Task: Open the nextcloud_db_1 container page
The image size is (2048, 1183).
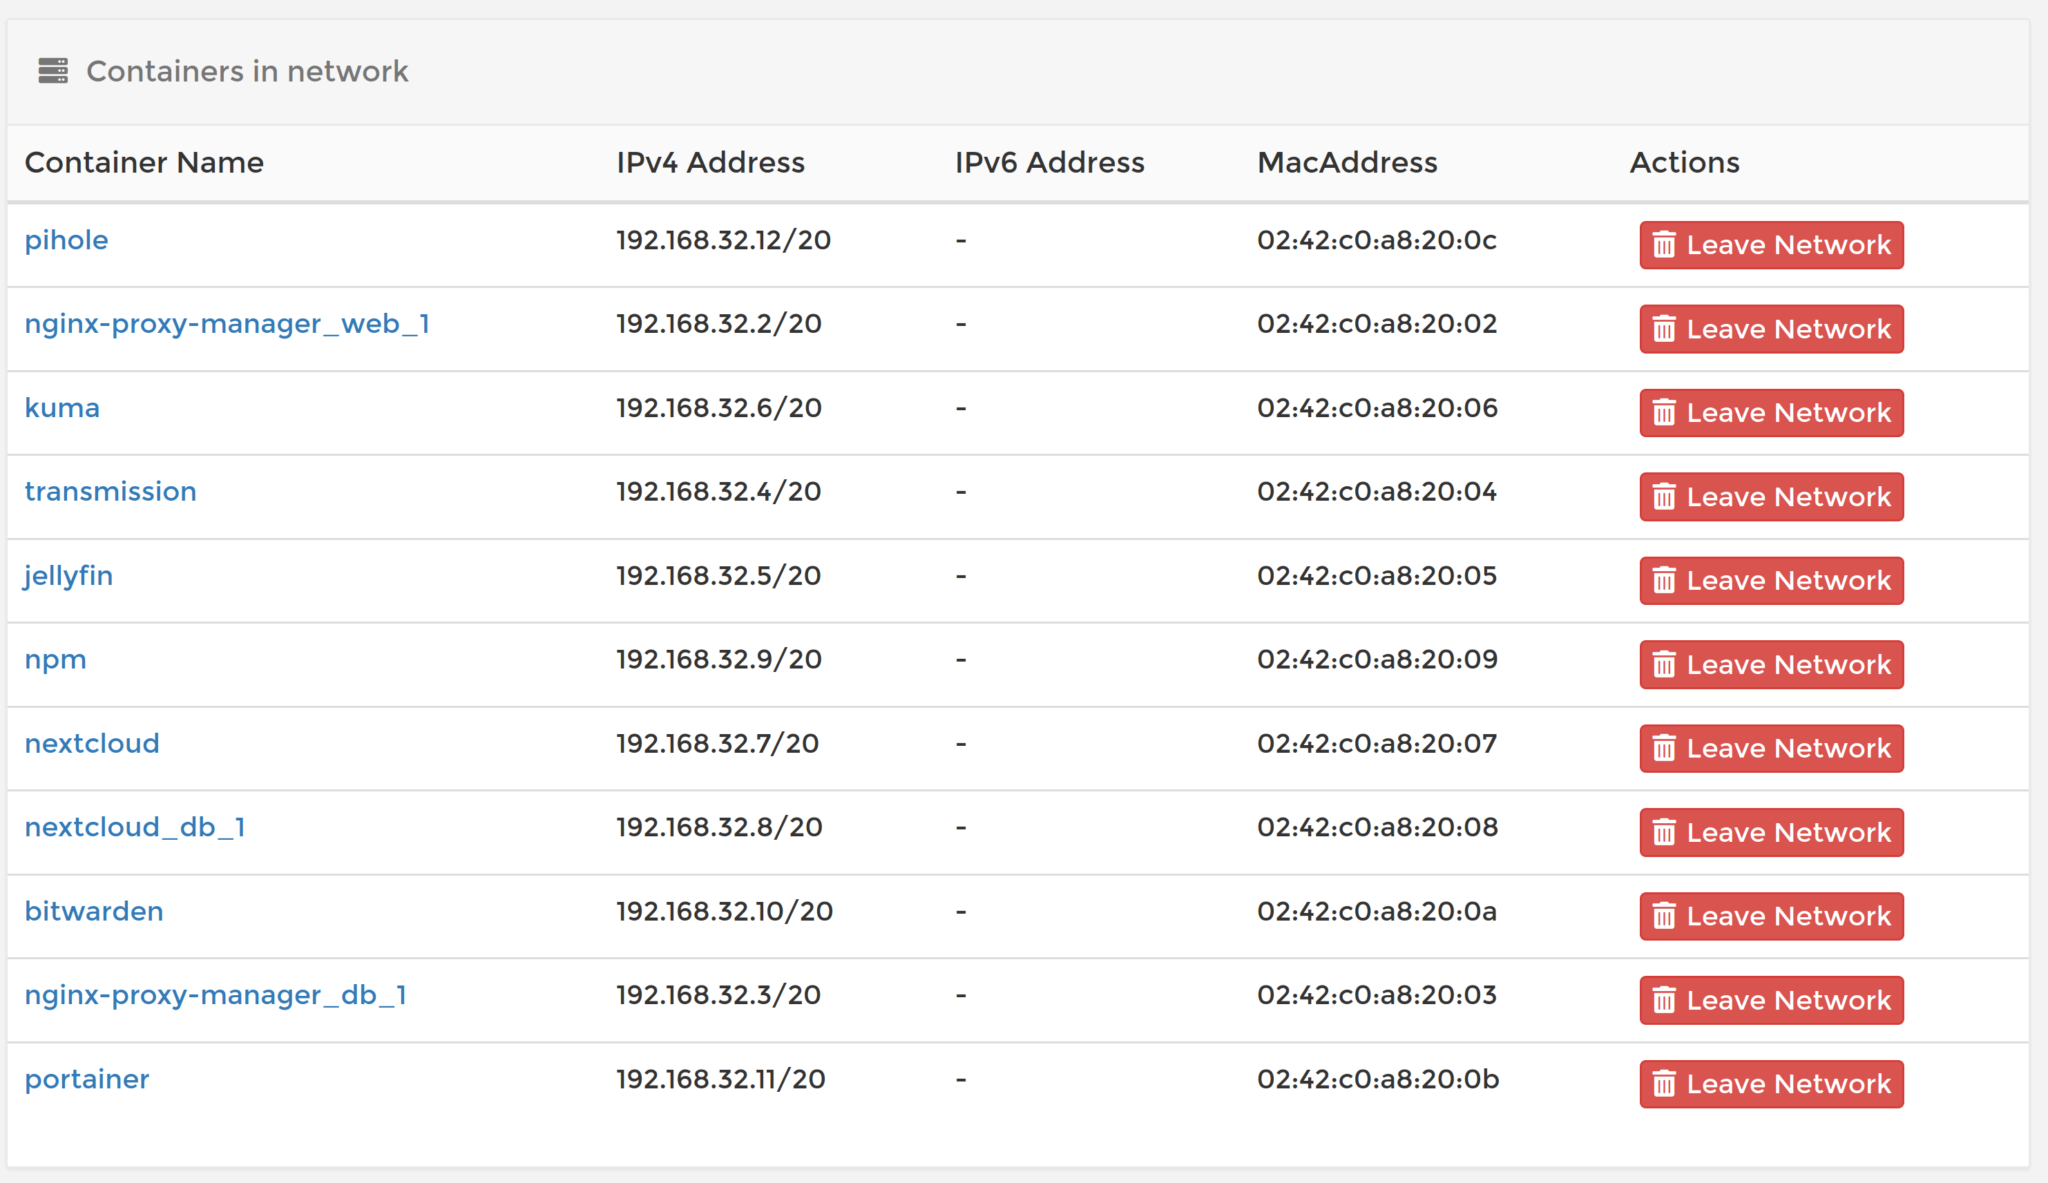Action: (137, 827)
